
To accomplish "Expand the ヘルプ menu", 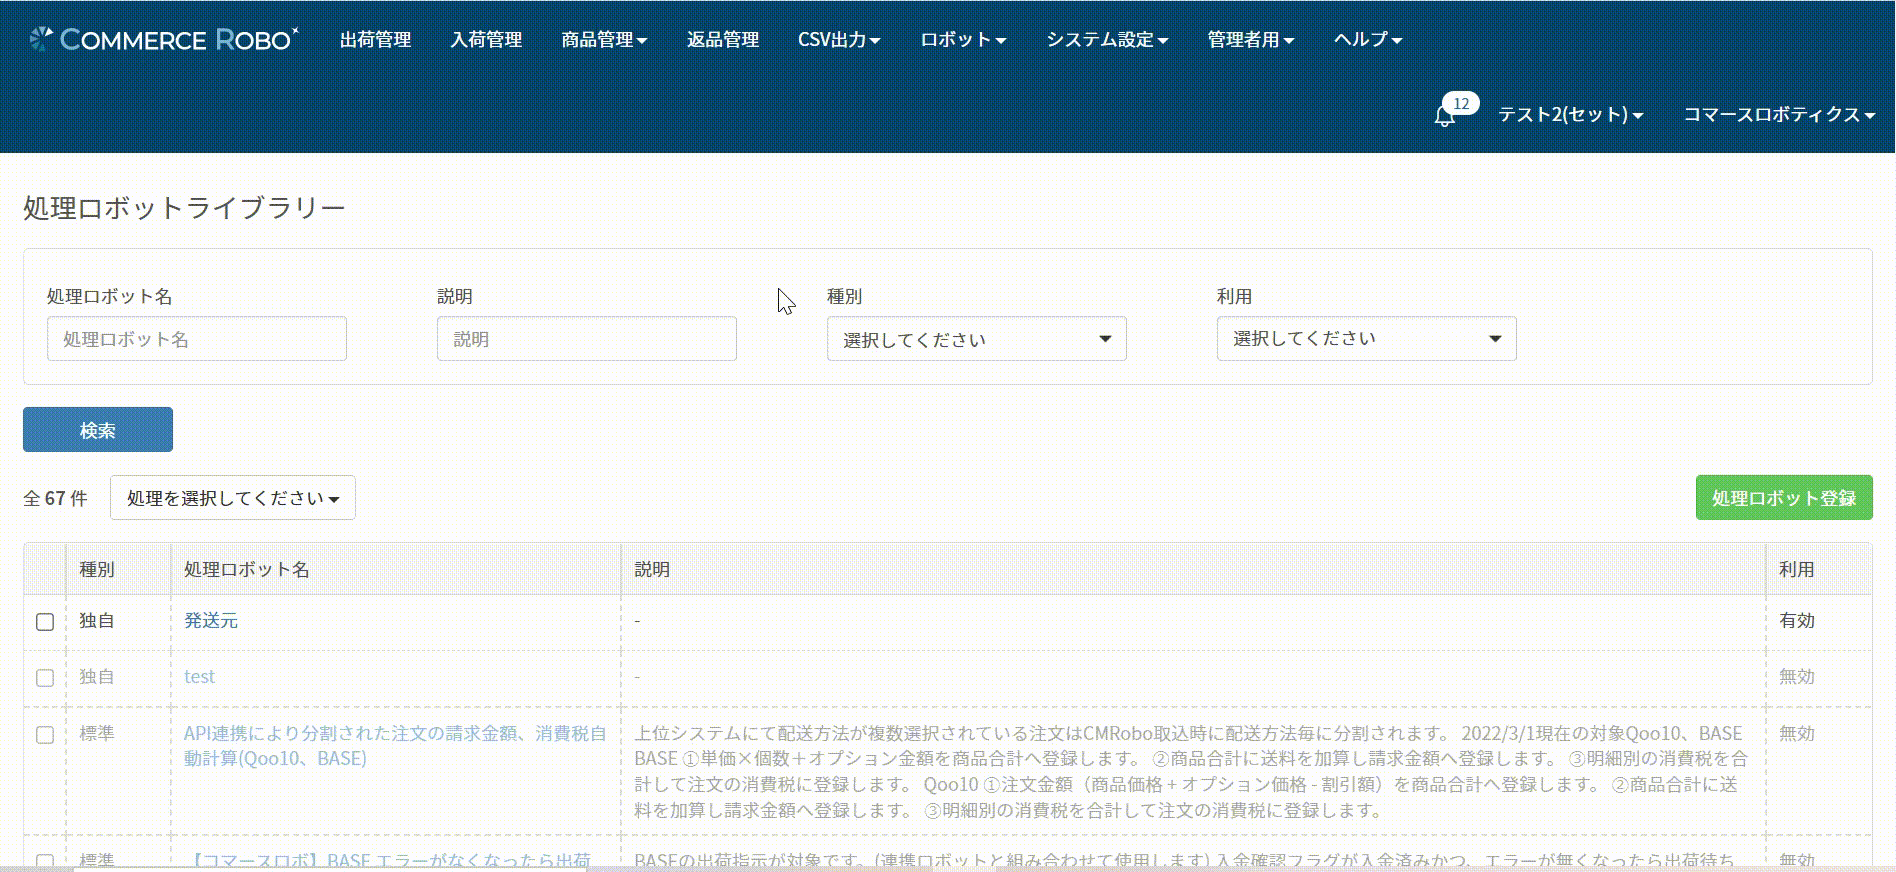I will [1368, 39].
